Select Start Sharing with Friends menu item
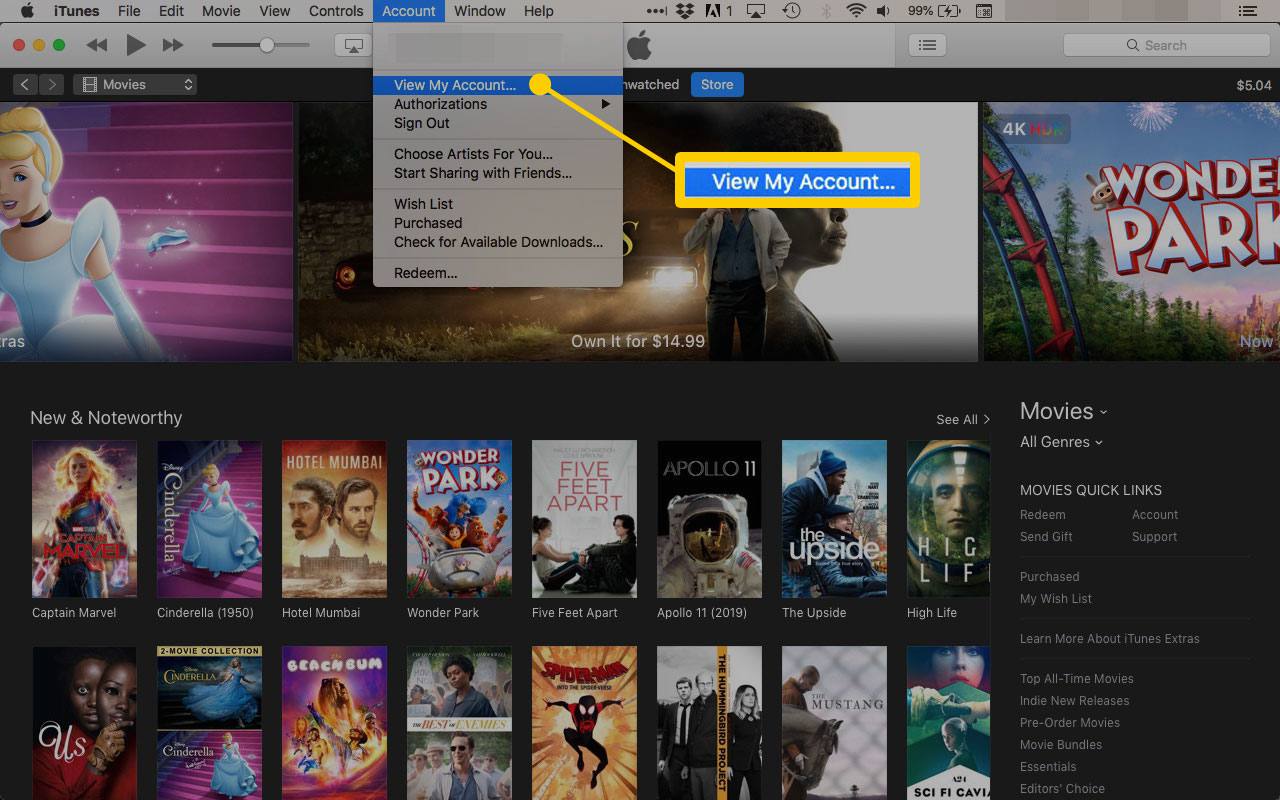 pos(498,173)
